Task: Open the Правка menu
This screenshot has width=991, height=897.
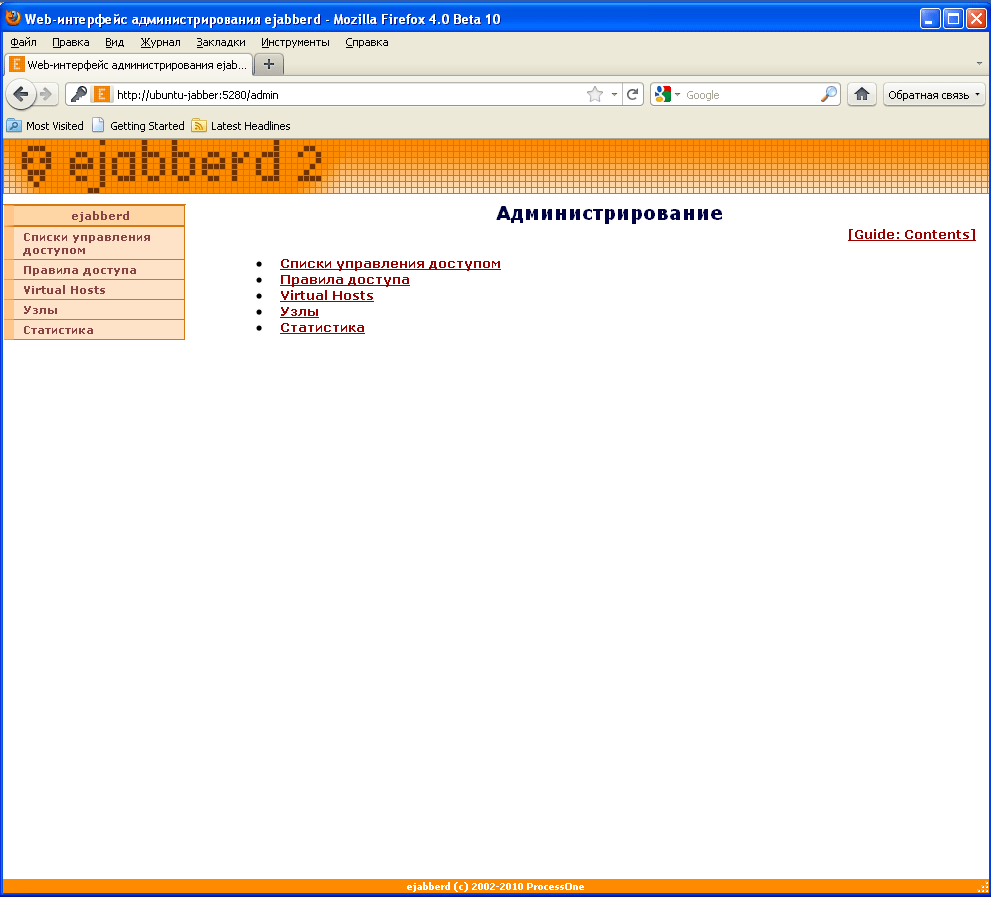Action: (71, 42)
